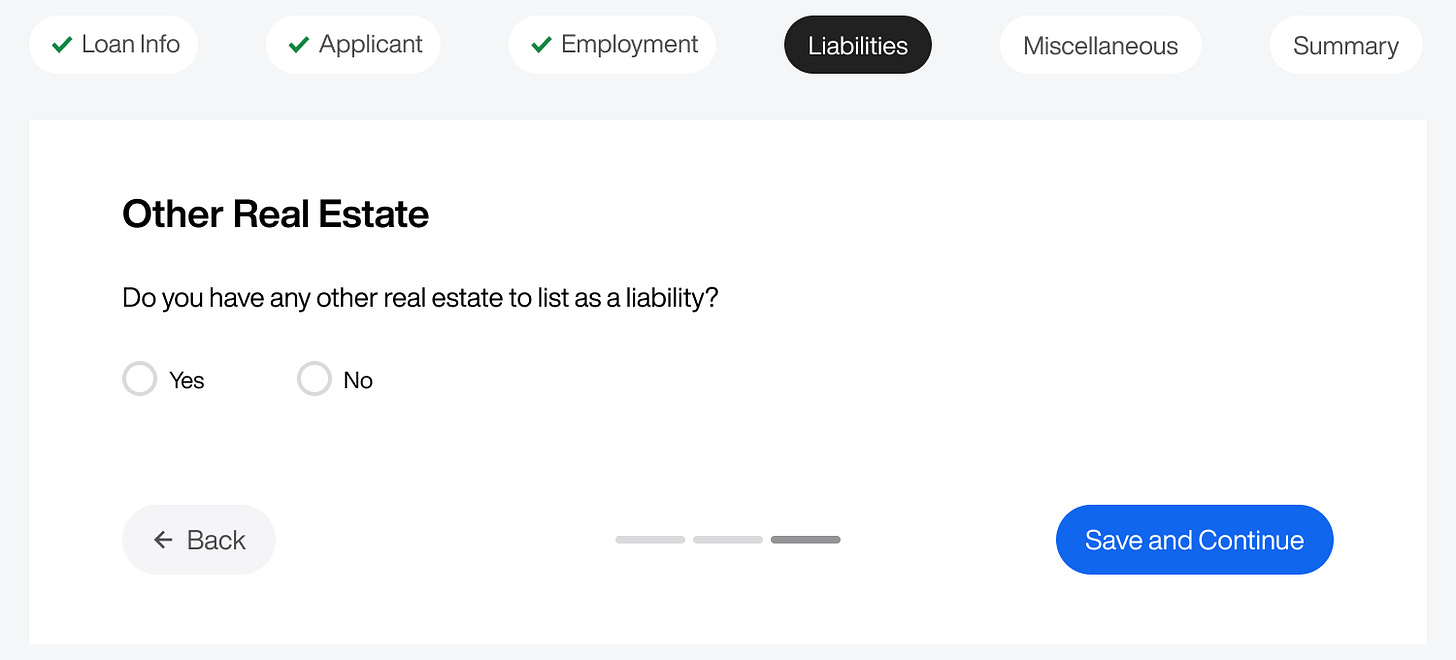The height and width of the screenshot is (660, 1456).
Task: Click the Back button label
Action: pos(216,540)
